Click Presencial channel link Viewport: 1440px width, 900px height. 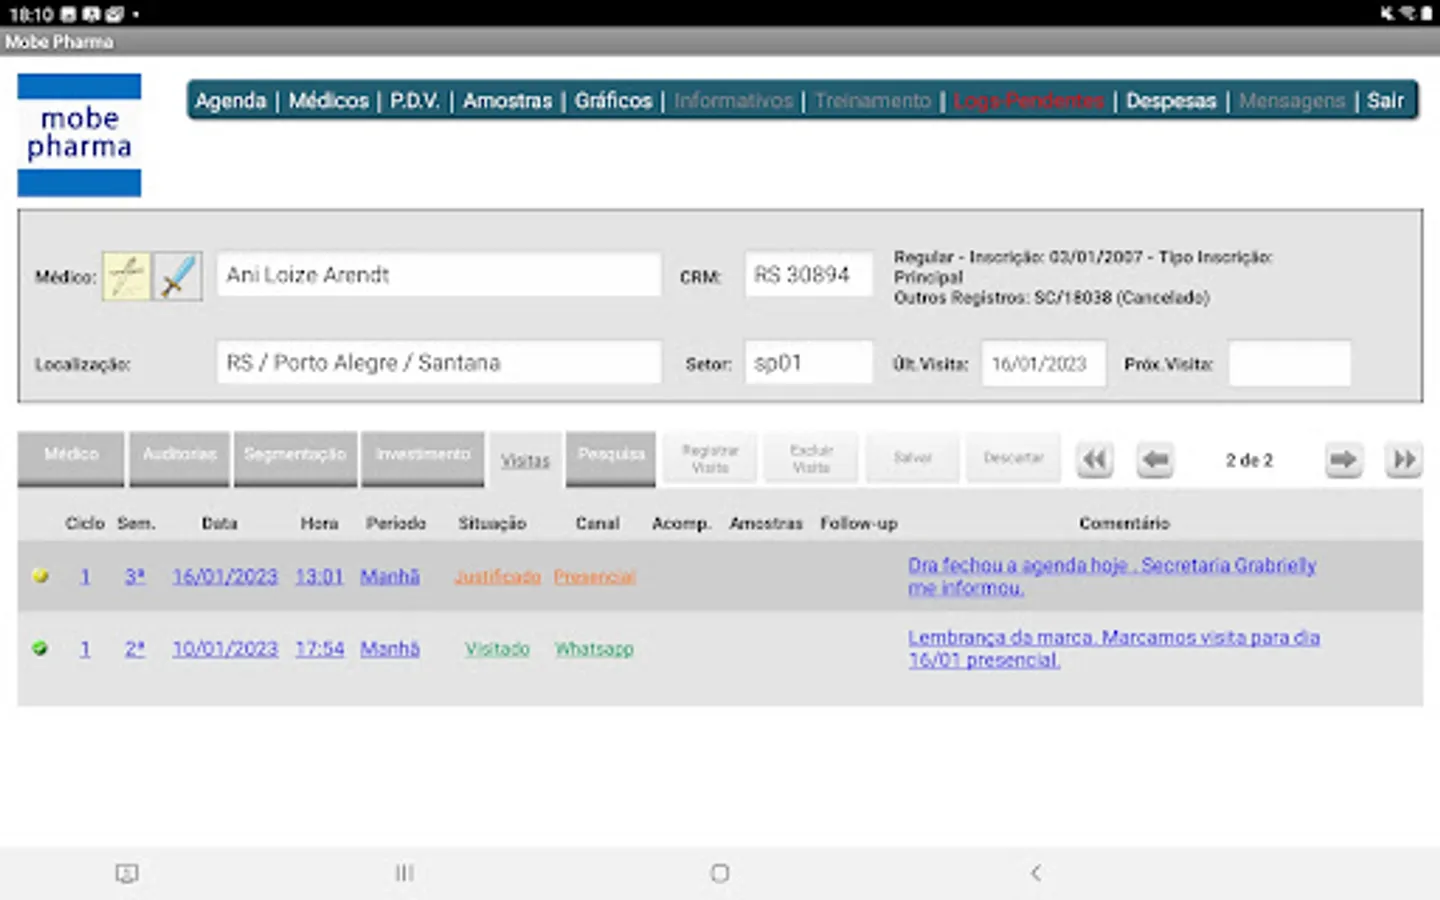coord(595,577)
